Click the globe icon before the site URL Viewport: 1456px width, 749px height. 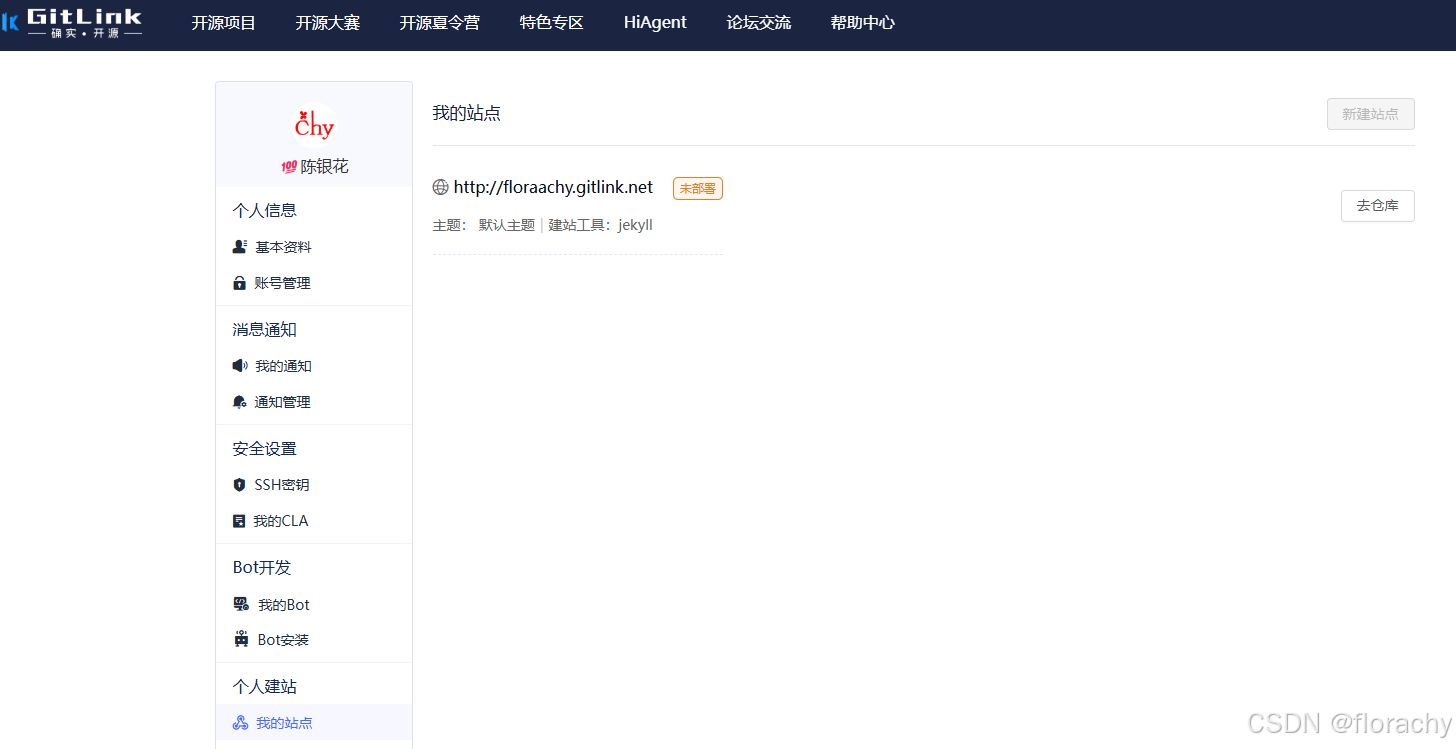point(439,187)
